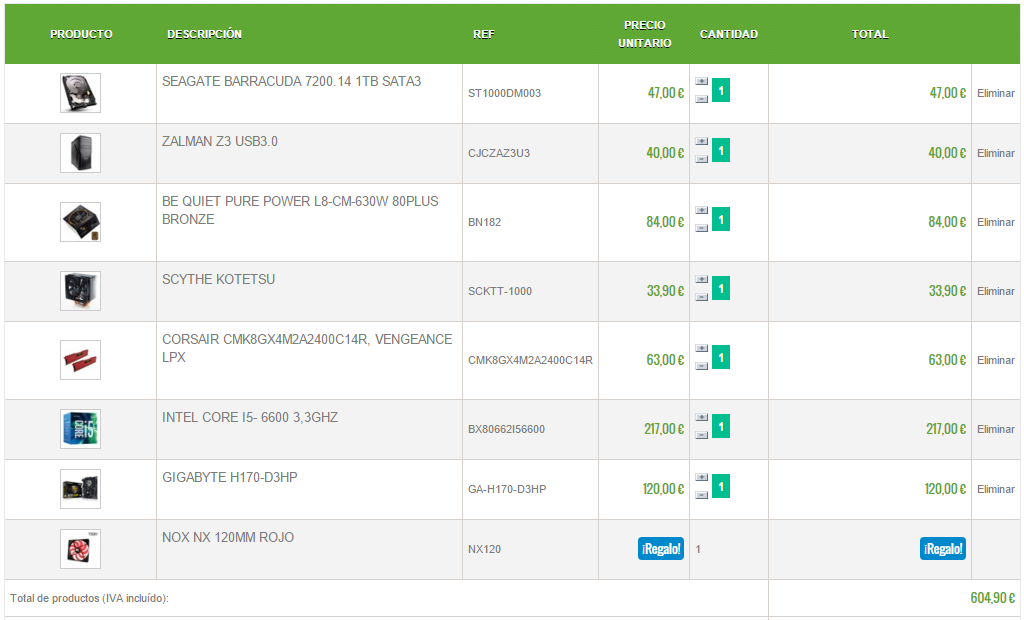Select reference NX120
The height and width of the screenshot is (620, 1024).
point(485,549)
